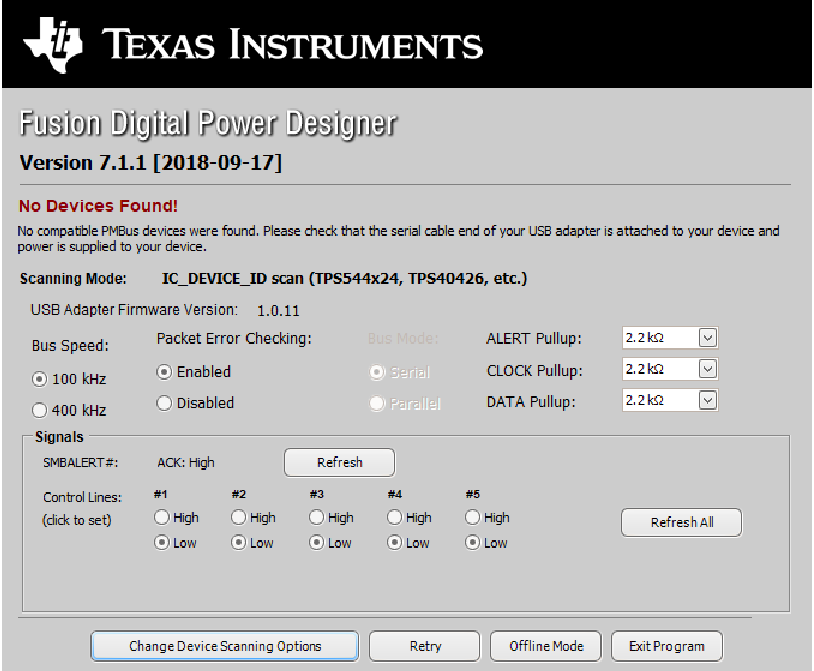Click the 'Control Lines:' label
This screenshot has height=671, width=814.
[x=82, y=497]
